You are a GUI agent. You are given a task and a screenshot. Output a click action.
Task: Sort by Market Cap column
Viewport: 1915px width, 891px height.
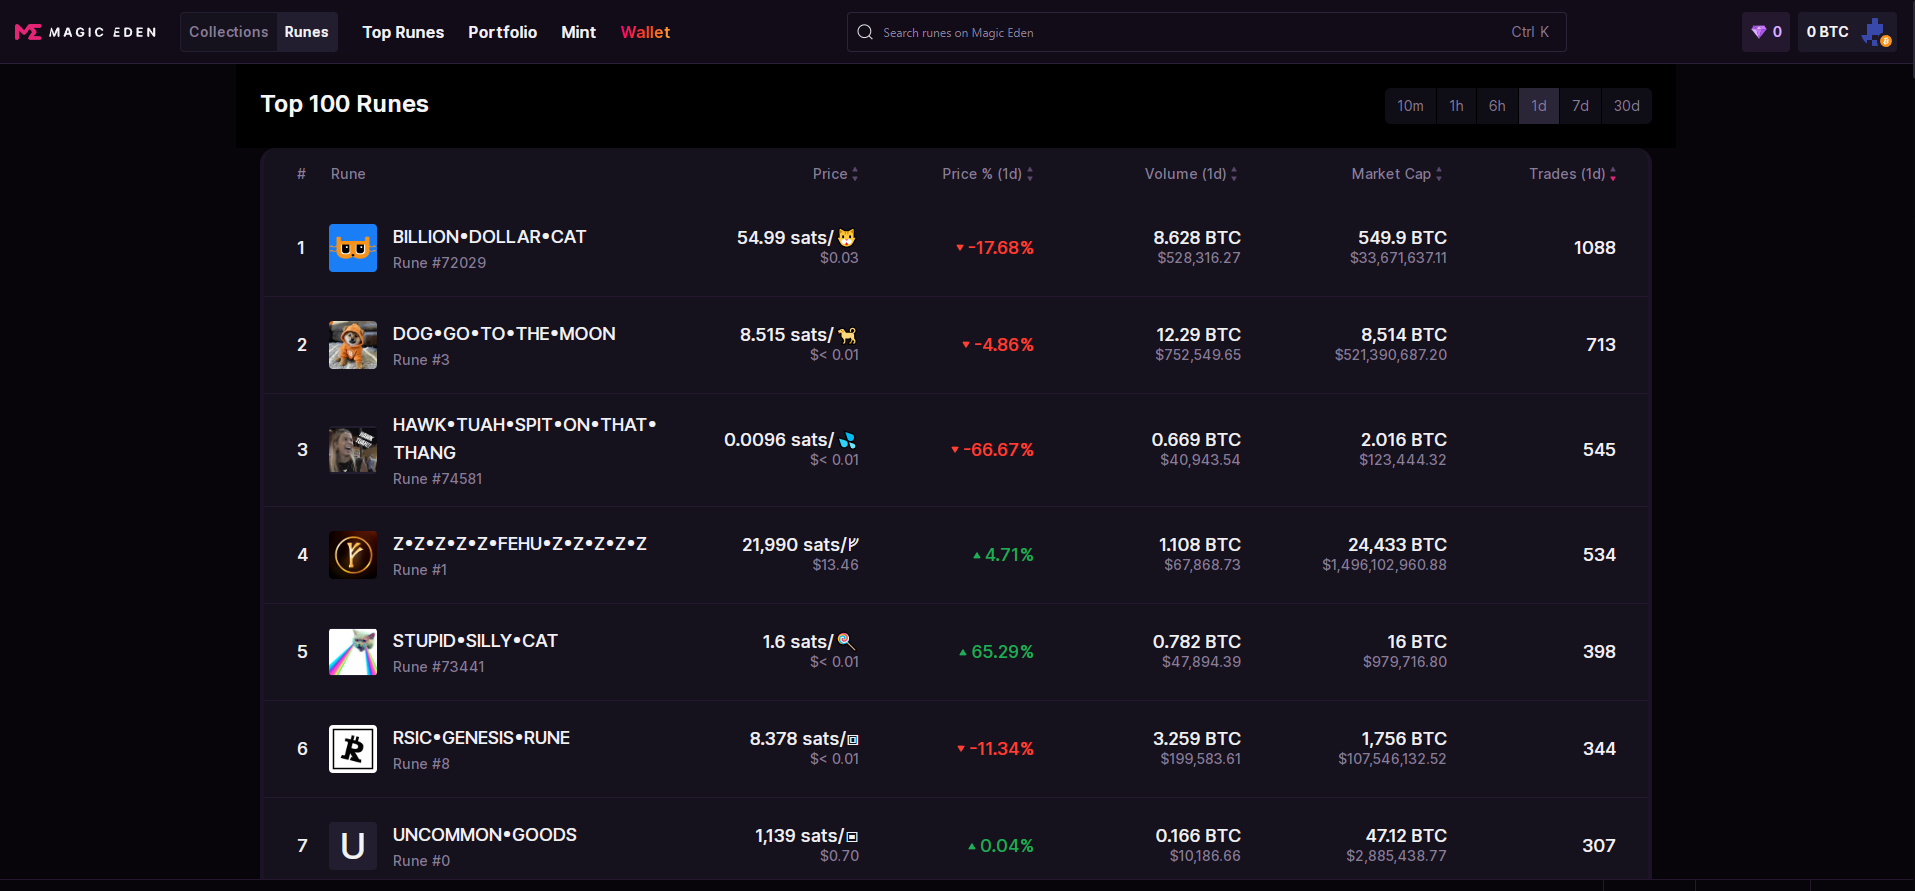[1397, 174]
